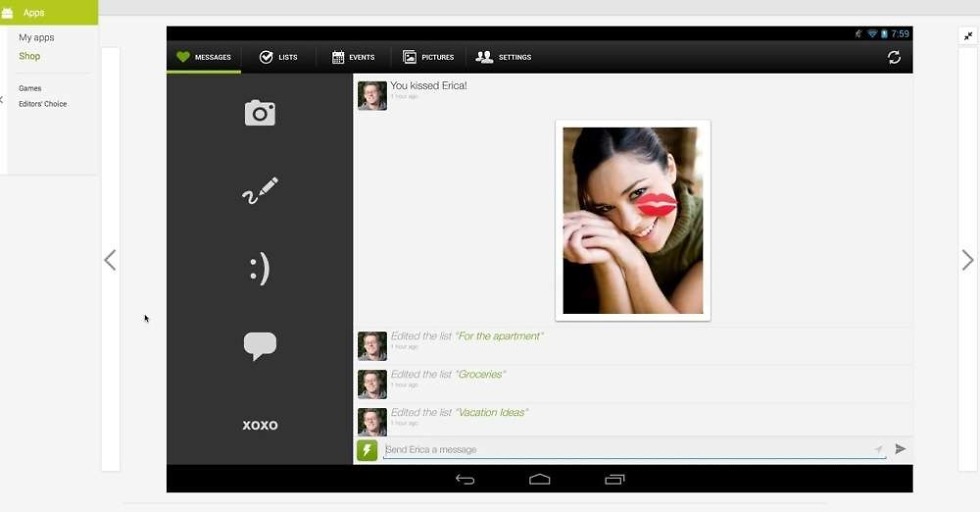Open the "Groceries" list link
980x512 pixels.
pyautogui.click(x=481, y=374)
